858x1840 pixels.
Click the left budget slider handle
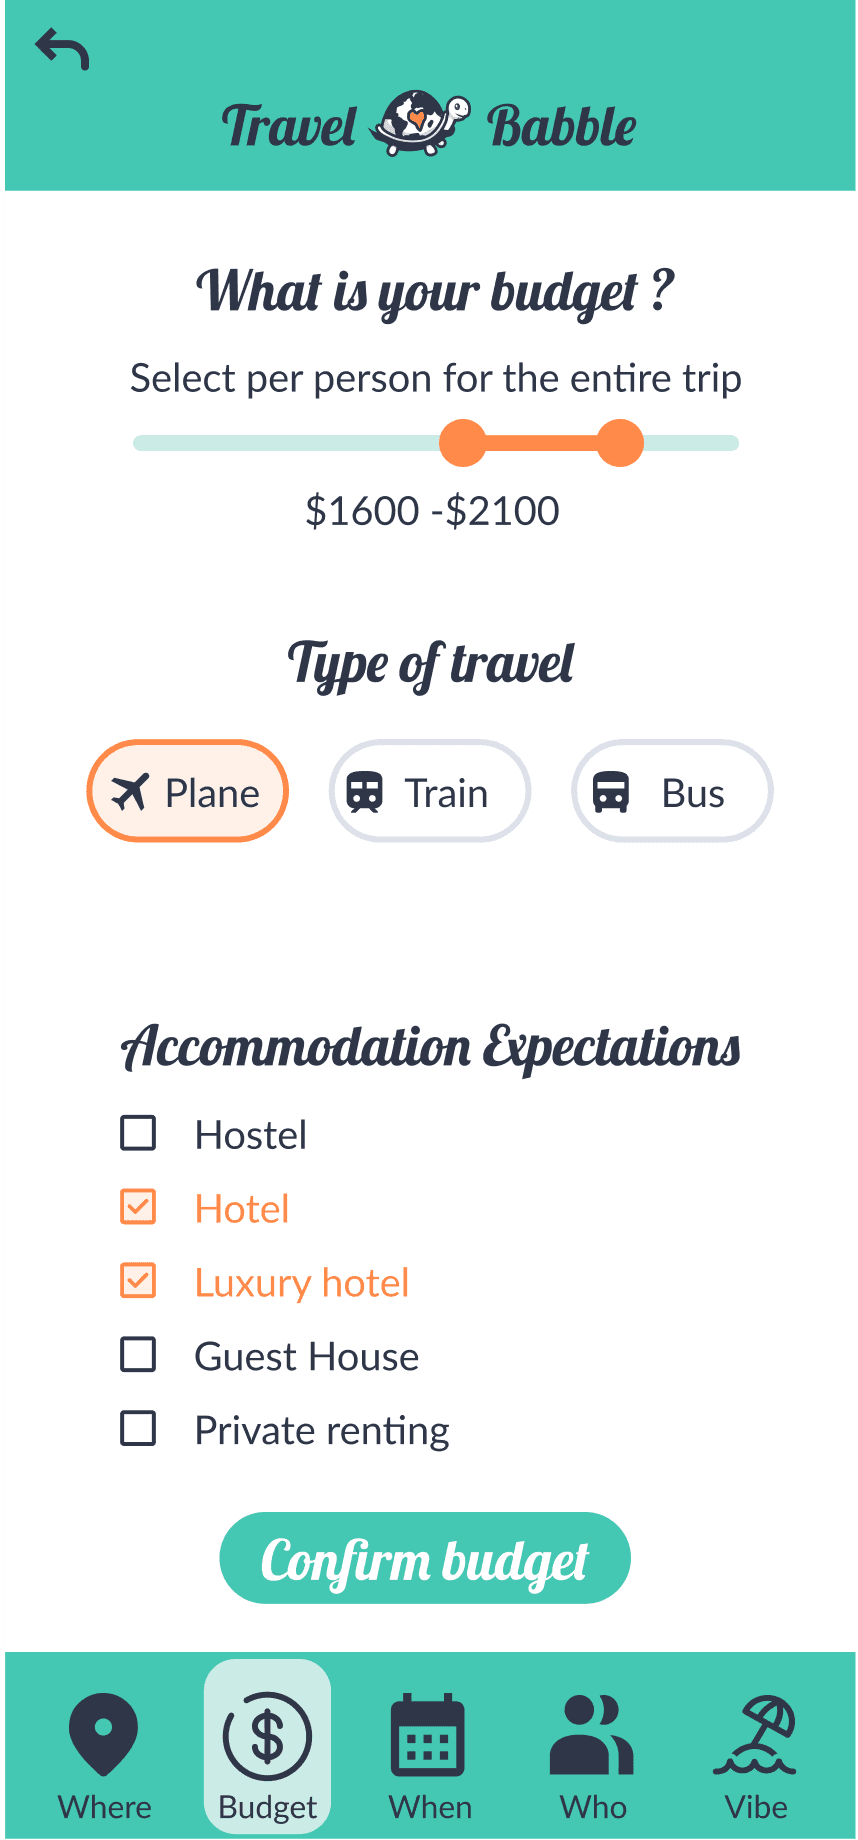pos(463,443)
